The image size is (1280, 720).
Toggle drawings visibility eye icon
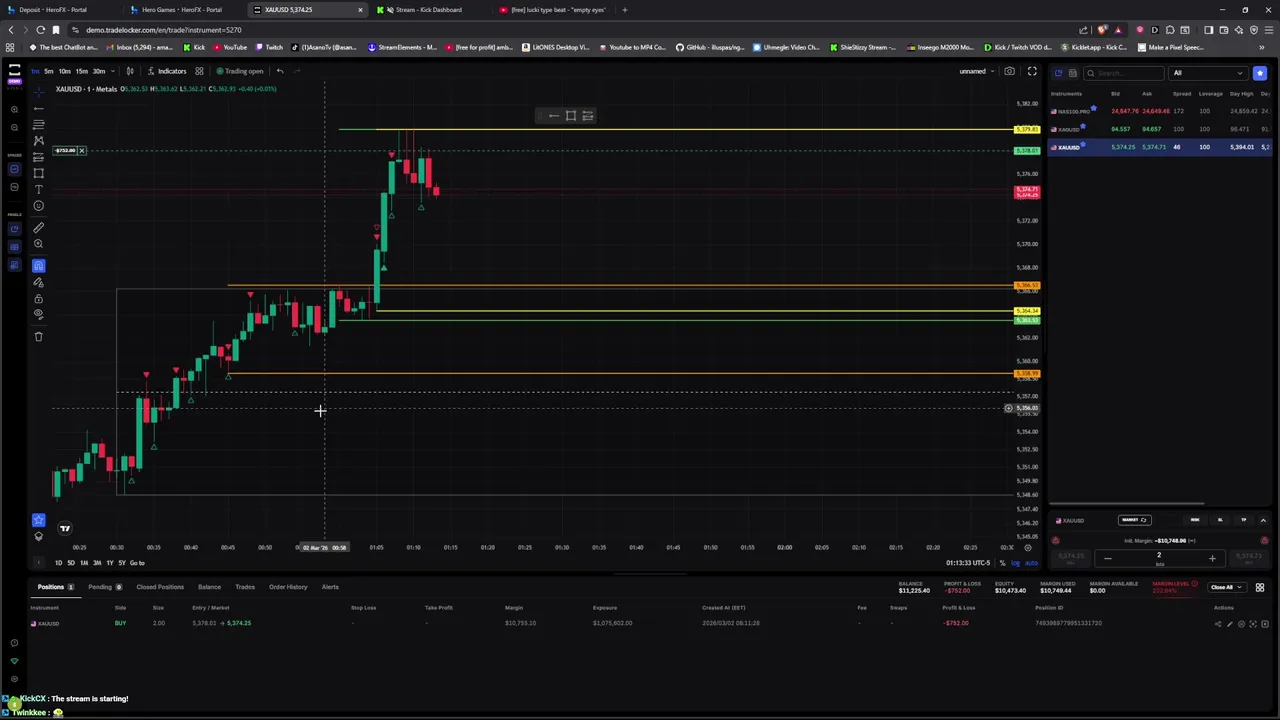click(x=39, y=314)
